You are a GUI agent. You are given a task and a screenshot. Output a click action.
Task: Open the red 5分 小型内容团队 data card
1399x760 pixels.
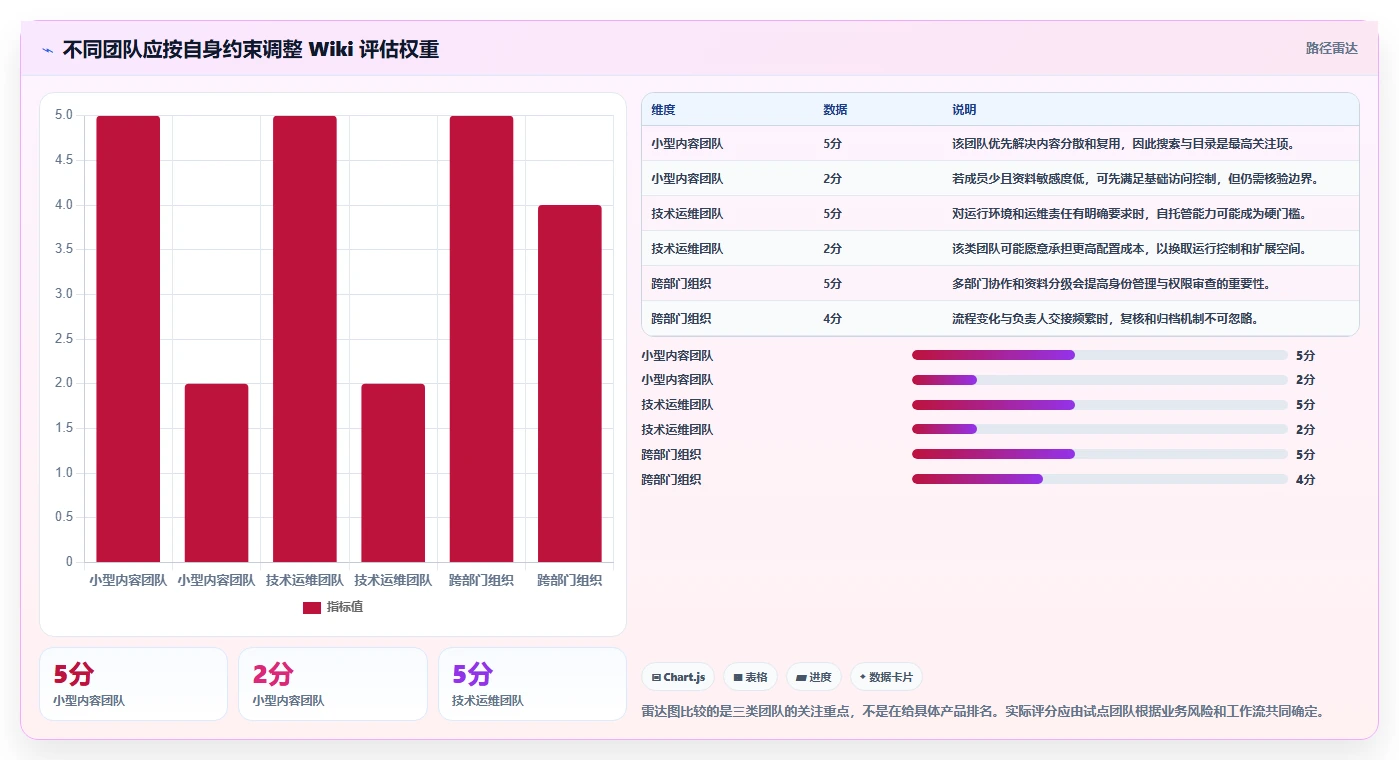pyautogui.click(x=133, y=684)
